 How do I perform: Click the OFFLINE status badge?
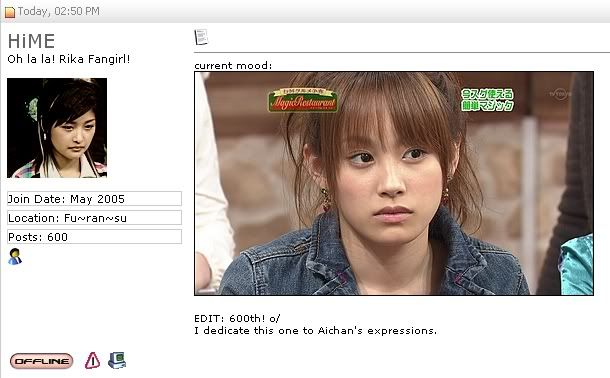(42, 361)
